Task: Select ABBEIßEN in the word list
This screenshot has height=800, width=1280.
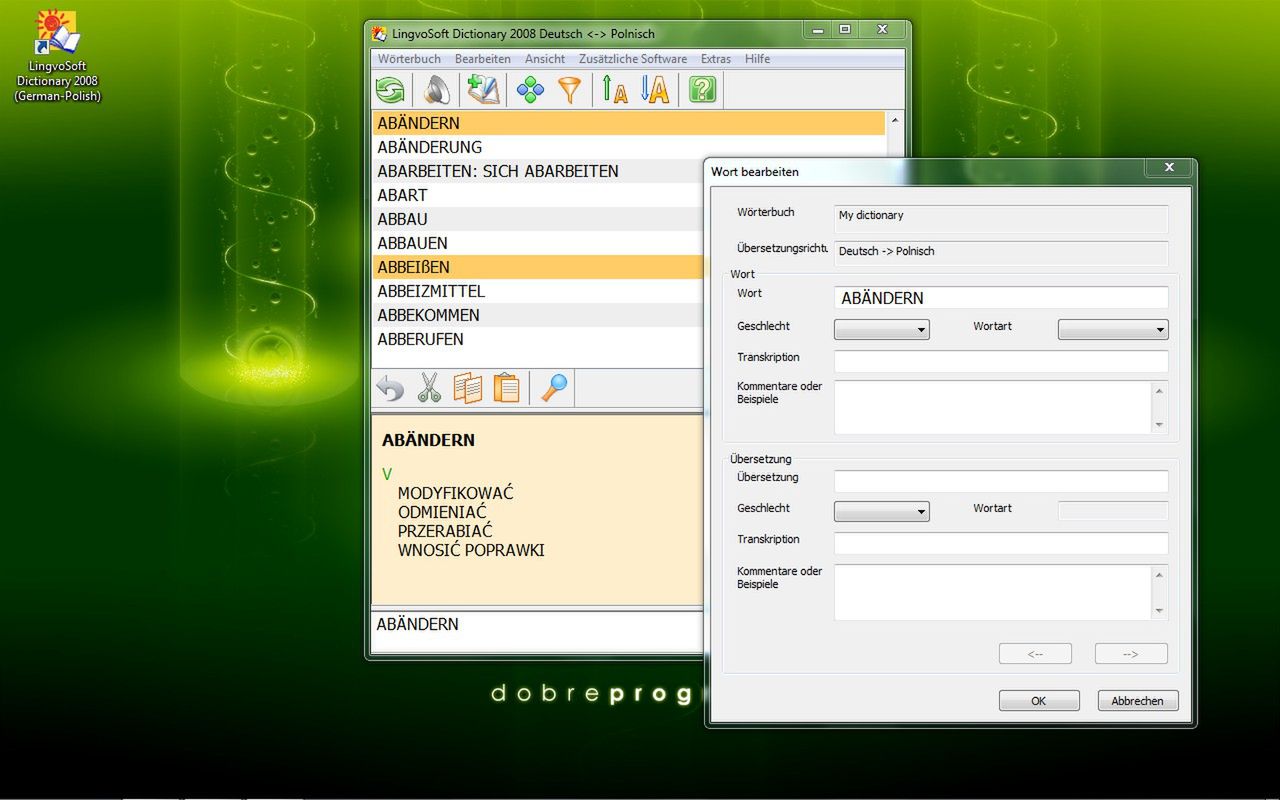Action: [x=538, y=267]
